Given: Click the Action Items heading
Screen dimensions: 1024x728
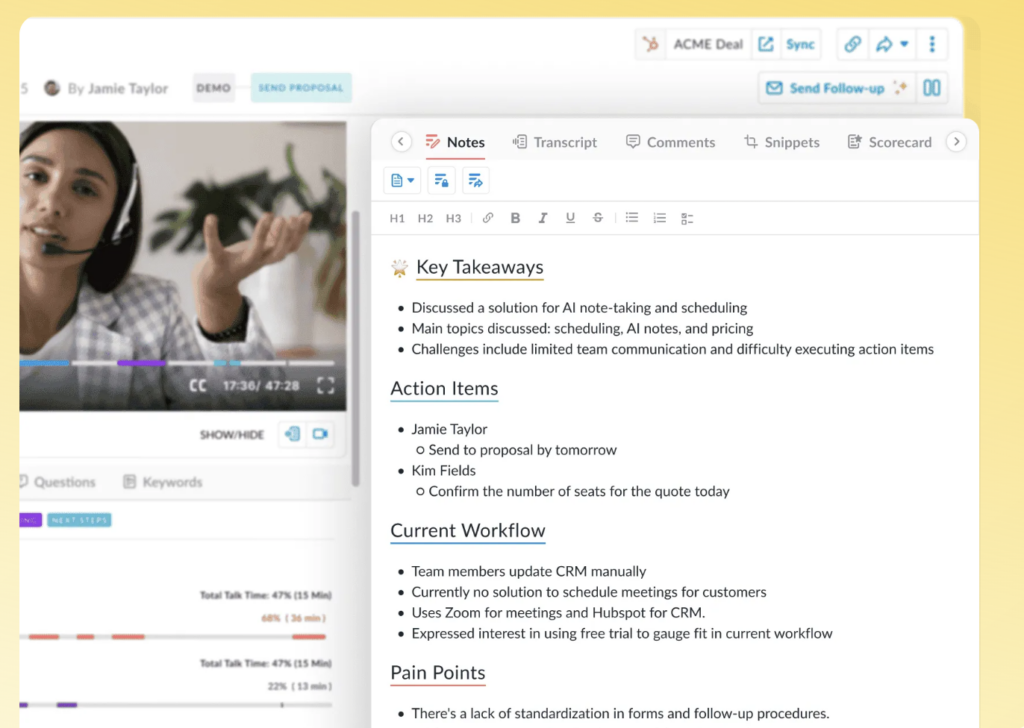Looking at the screenshot, I should coord(444,388).
